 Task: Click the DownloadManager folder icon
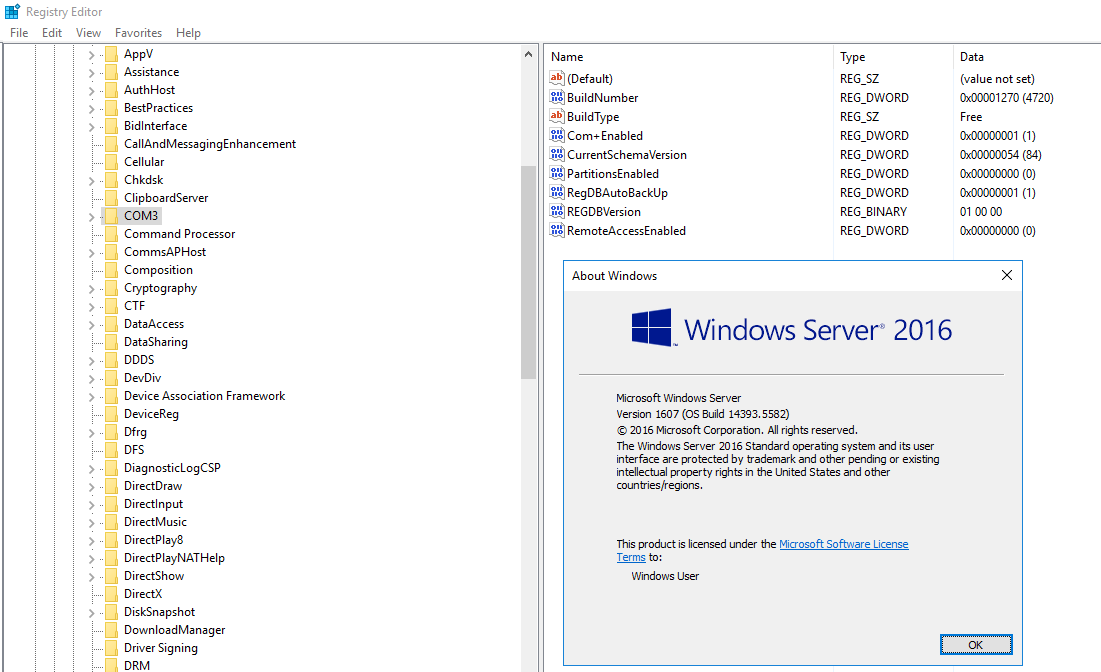point(111,630)
